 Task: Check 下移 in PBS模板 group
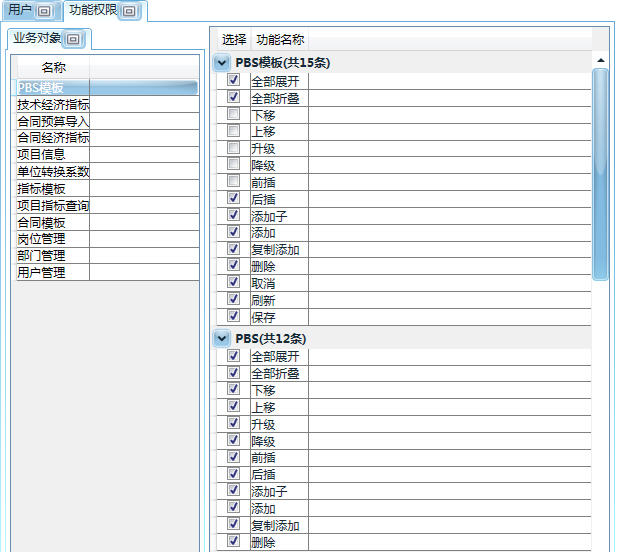coord(233,114)
